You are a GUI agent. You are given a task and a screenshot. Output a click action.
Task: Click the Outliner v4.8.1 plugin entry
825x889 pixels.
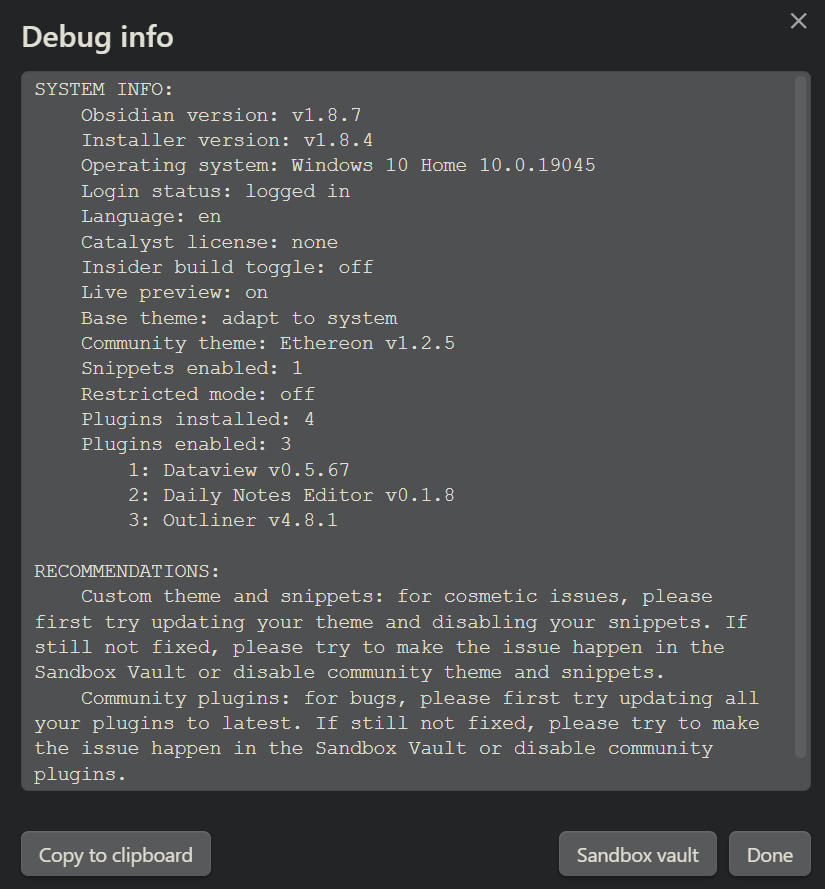pos(232,520)
